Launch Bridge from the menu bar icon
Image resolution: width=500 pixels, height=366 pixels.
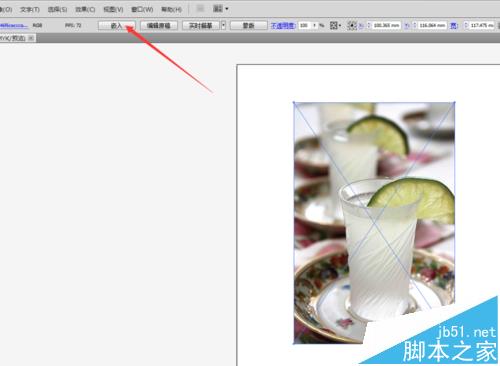(x=200, y=8)
